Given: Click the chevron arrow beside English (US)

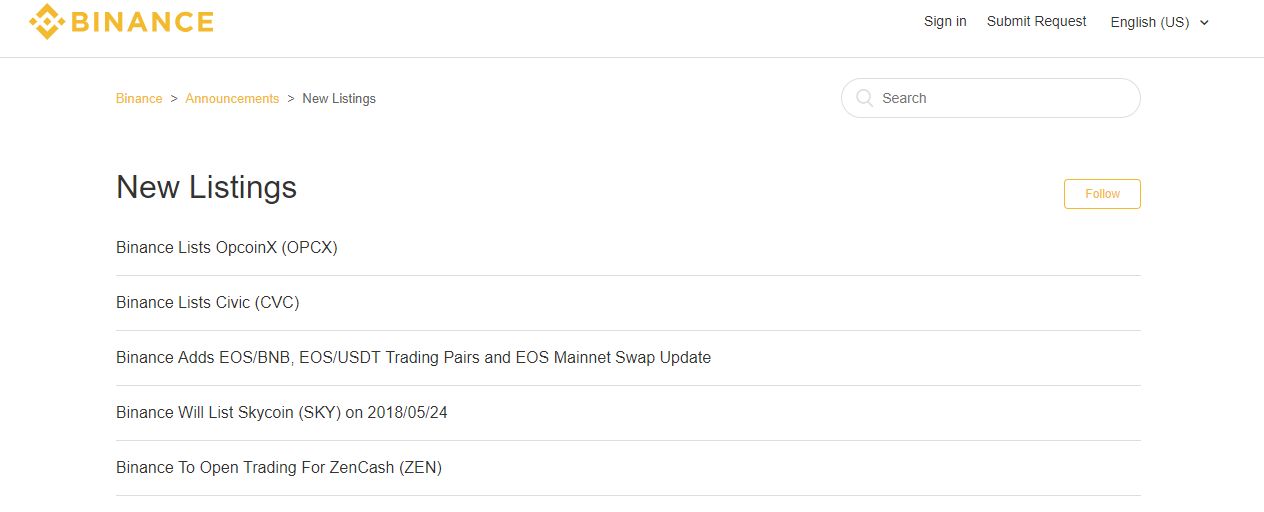Looking at the screenshot, I should click(x=1204, y=23).
